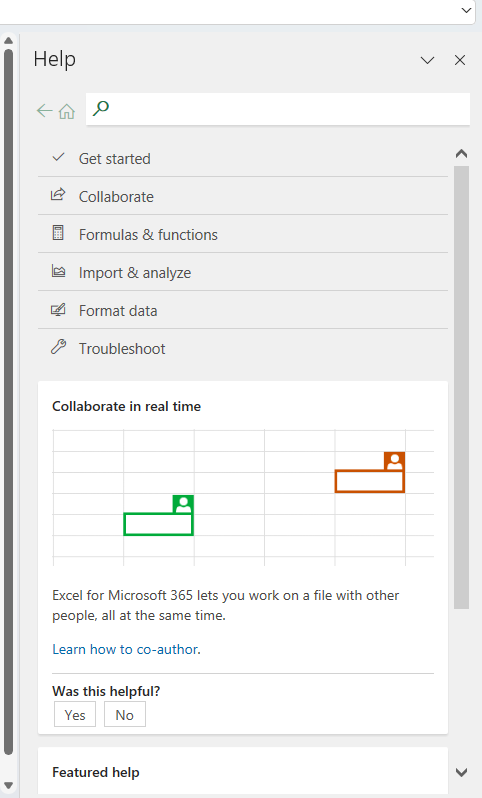Click the Format data pencil icon
This screenshot has width=482, height=798.
pyautogui.click(x=58, y=309)
